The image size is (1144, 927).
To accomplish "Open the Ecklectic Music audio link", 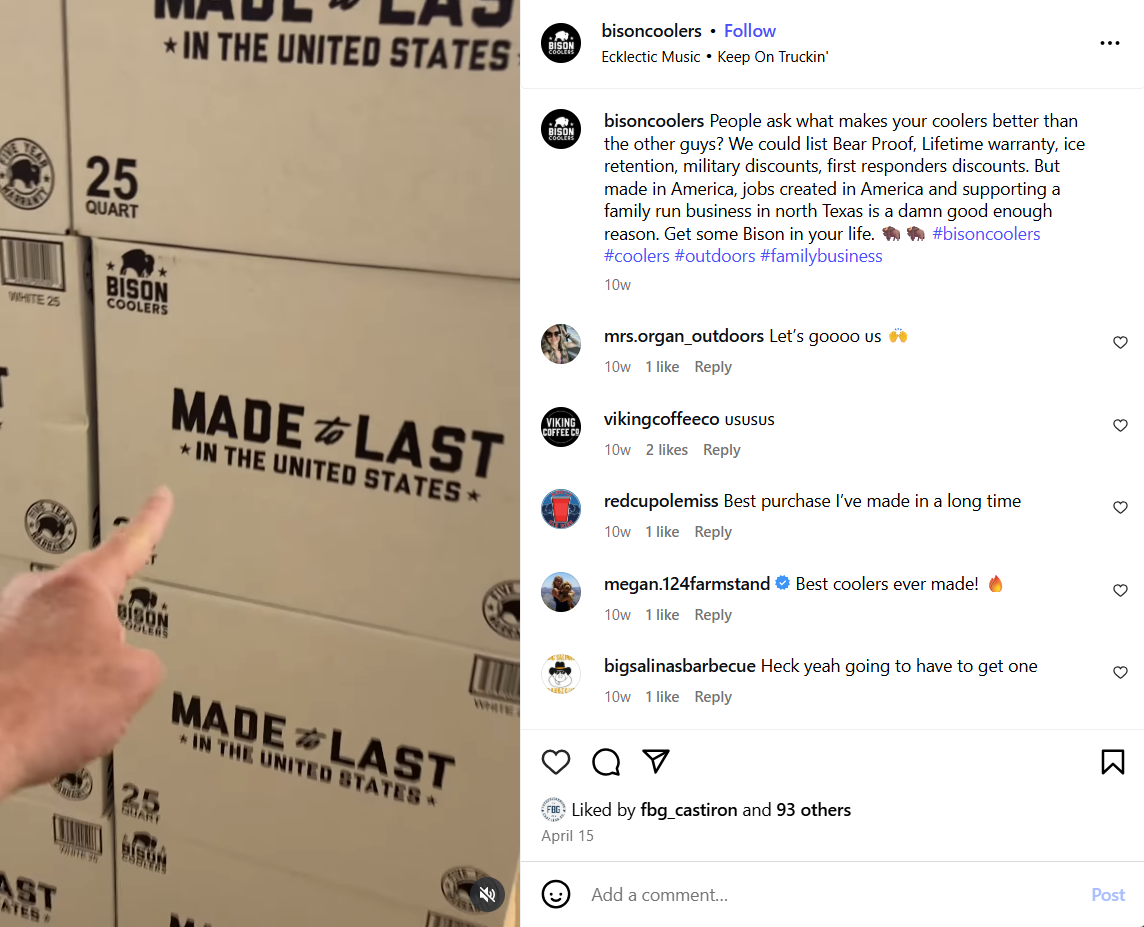I will (x=650, y=57).
